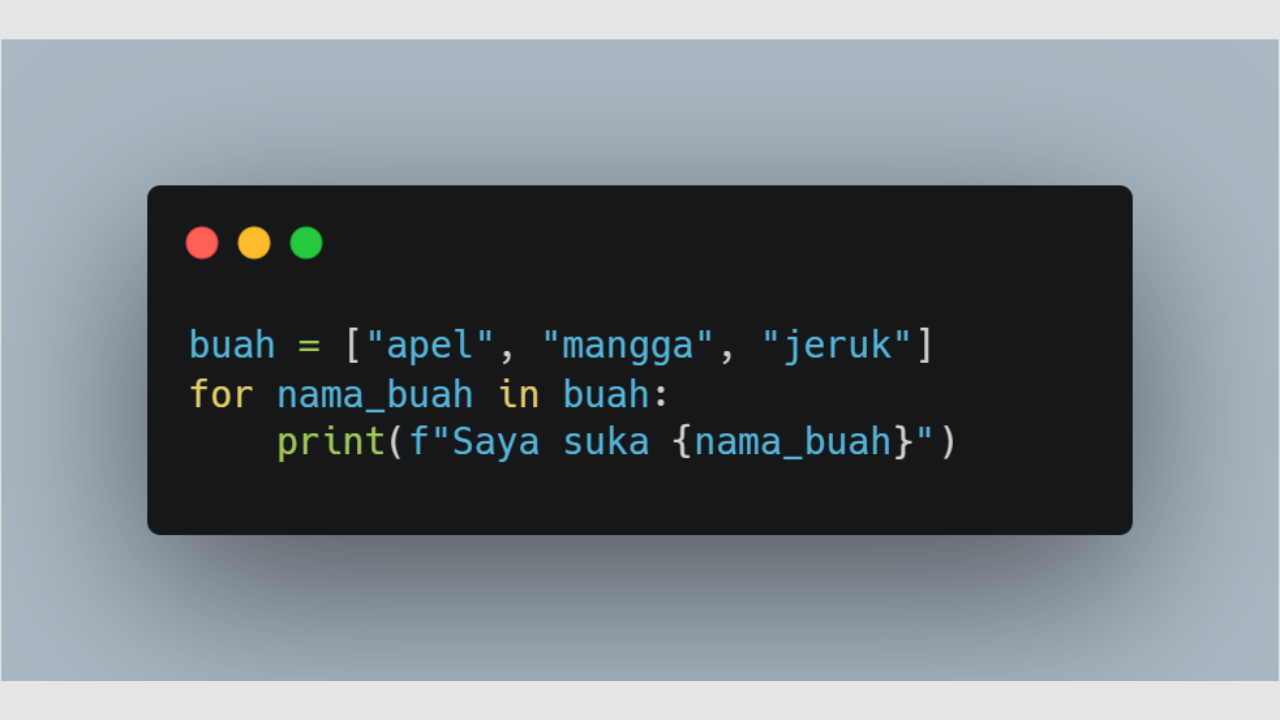Click the green maximize dot
Screen dimensions: 1280x720
(x=306, y=243)
